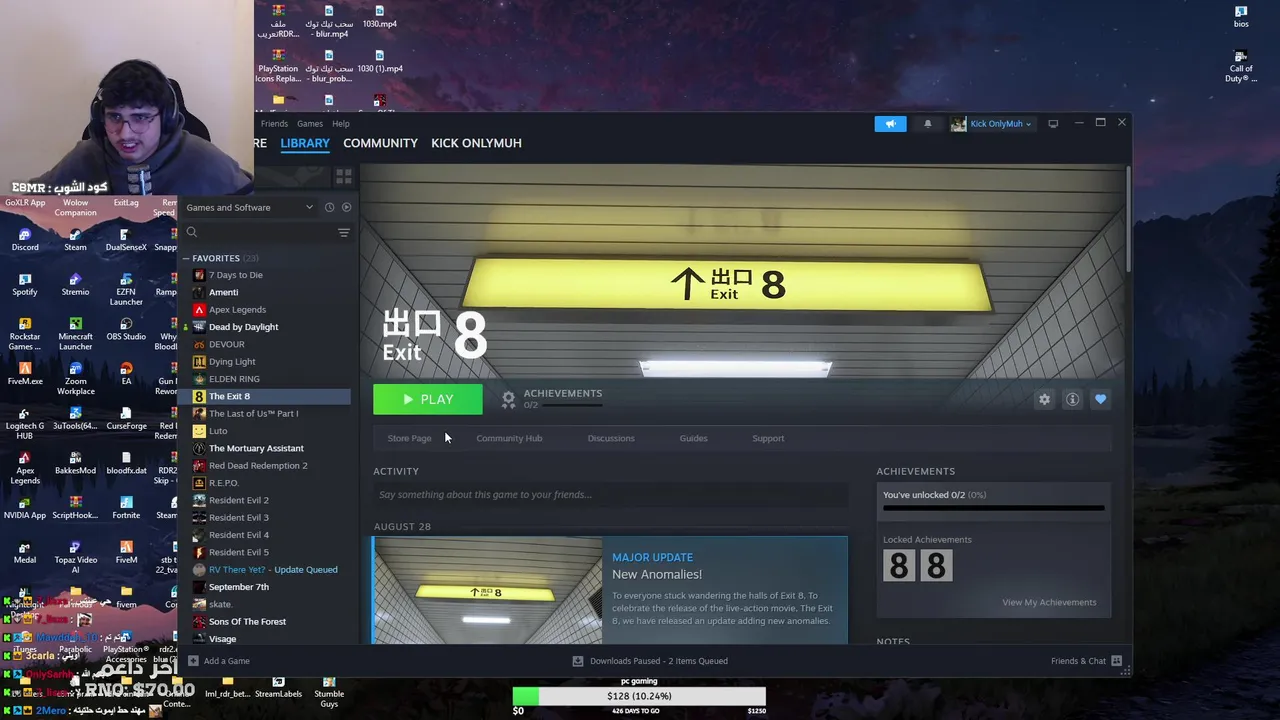
Task: Toggle The Exit 8 favorite heart
Action: [x=1100, y=399]
